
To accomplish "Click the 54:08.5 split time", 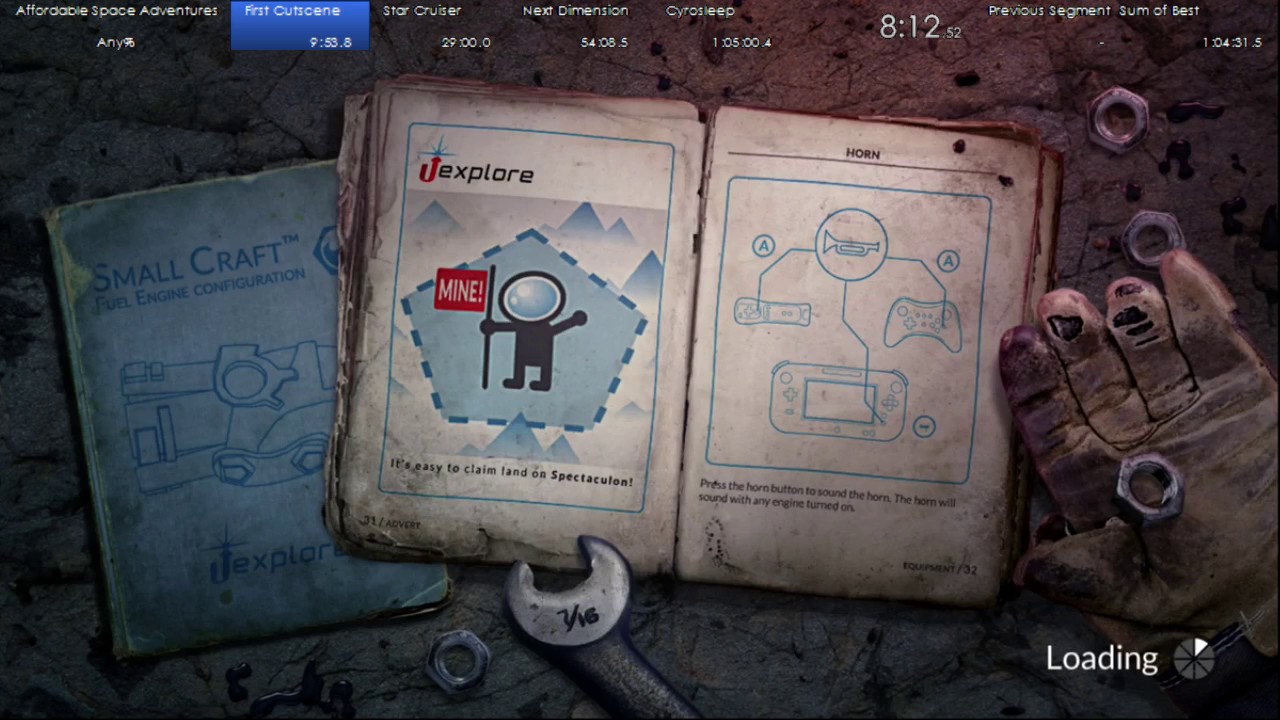I will (x=604, y=43).
